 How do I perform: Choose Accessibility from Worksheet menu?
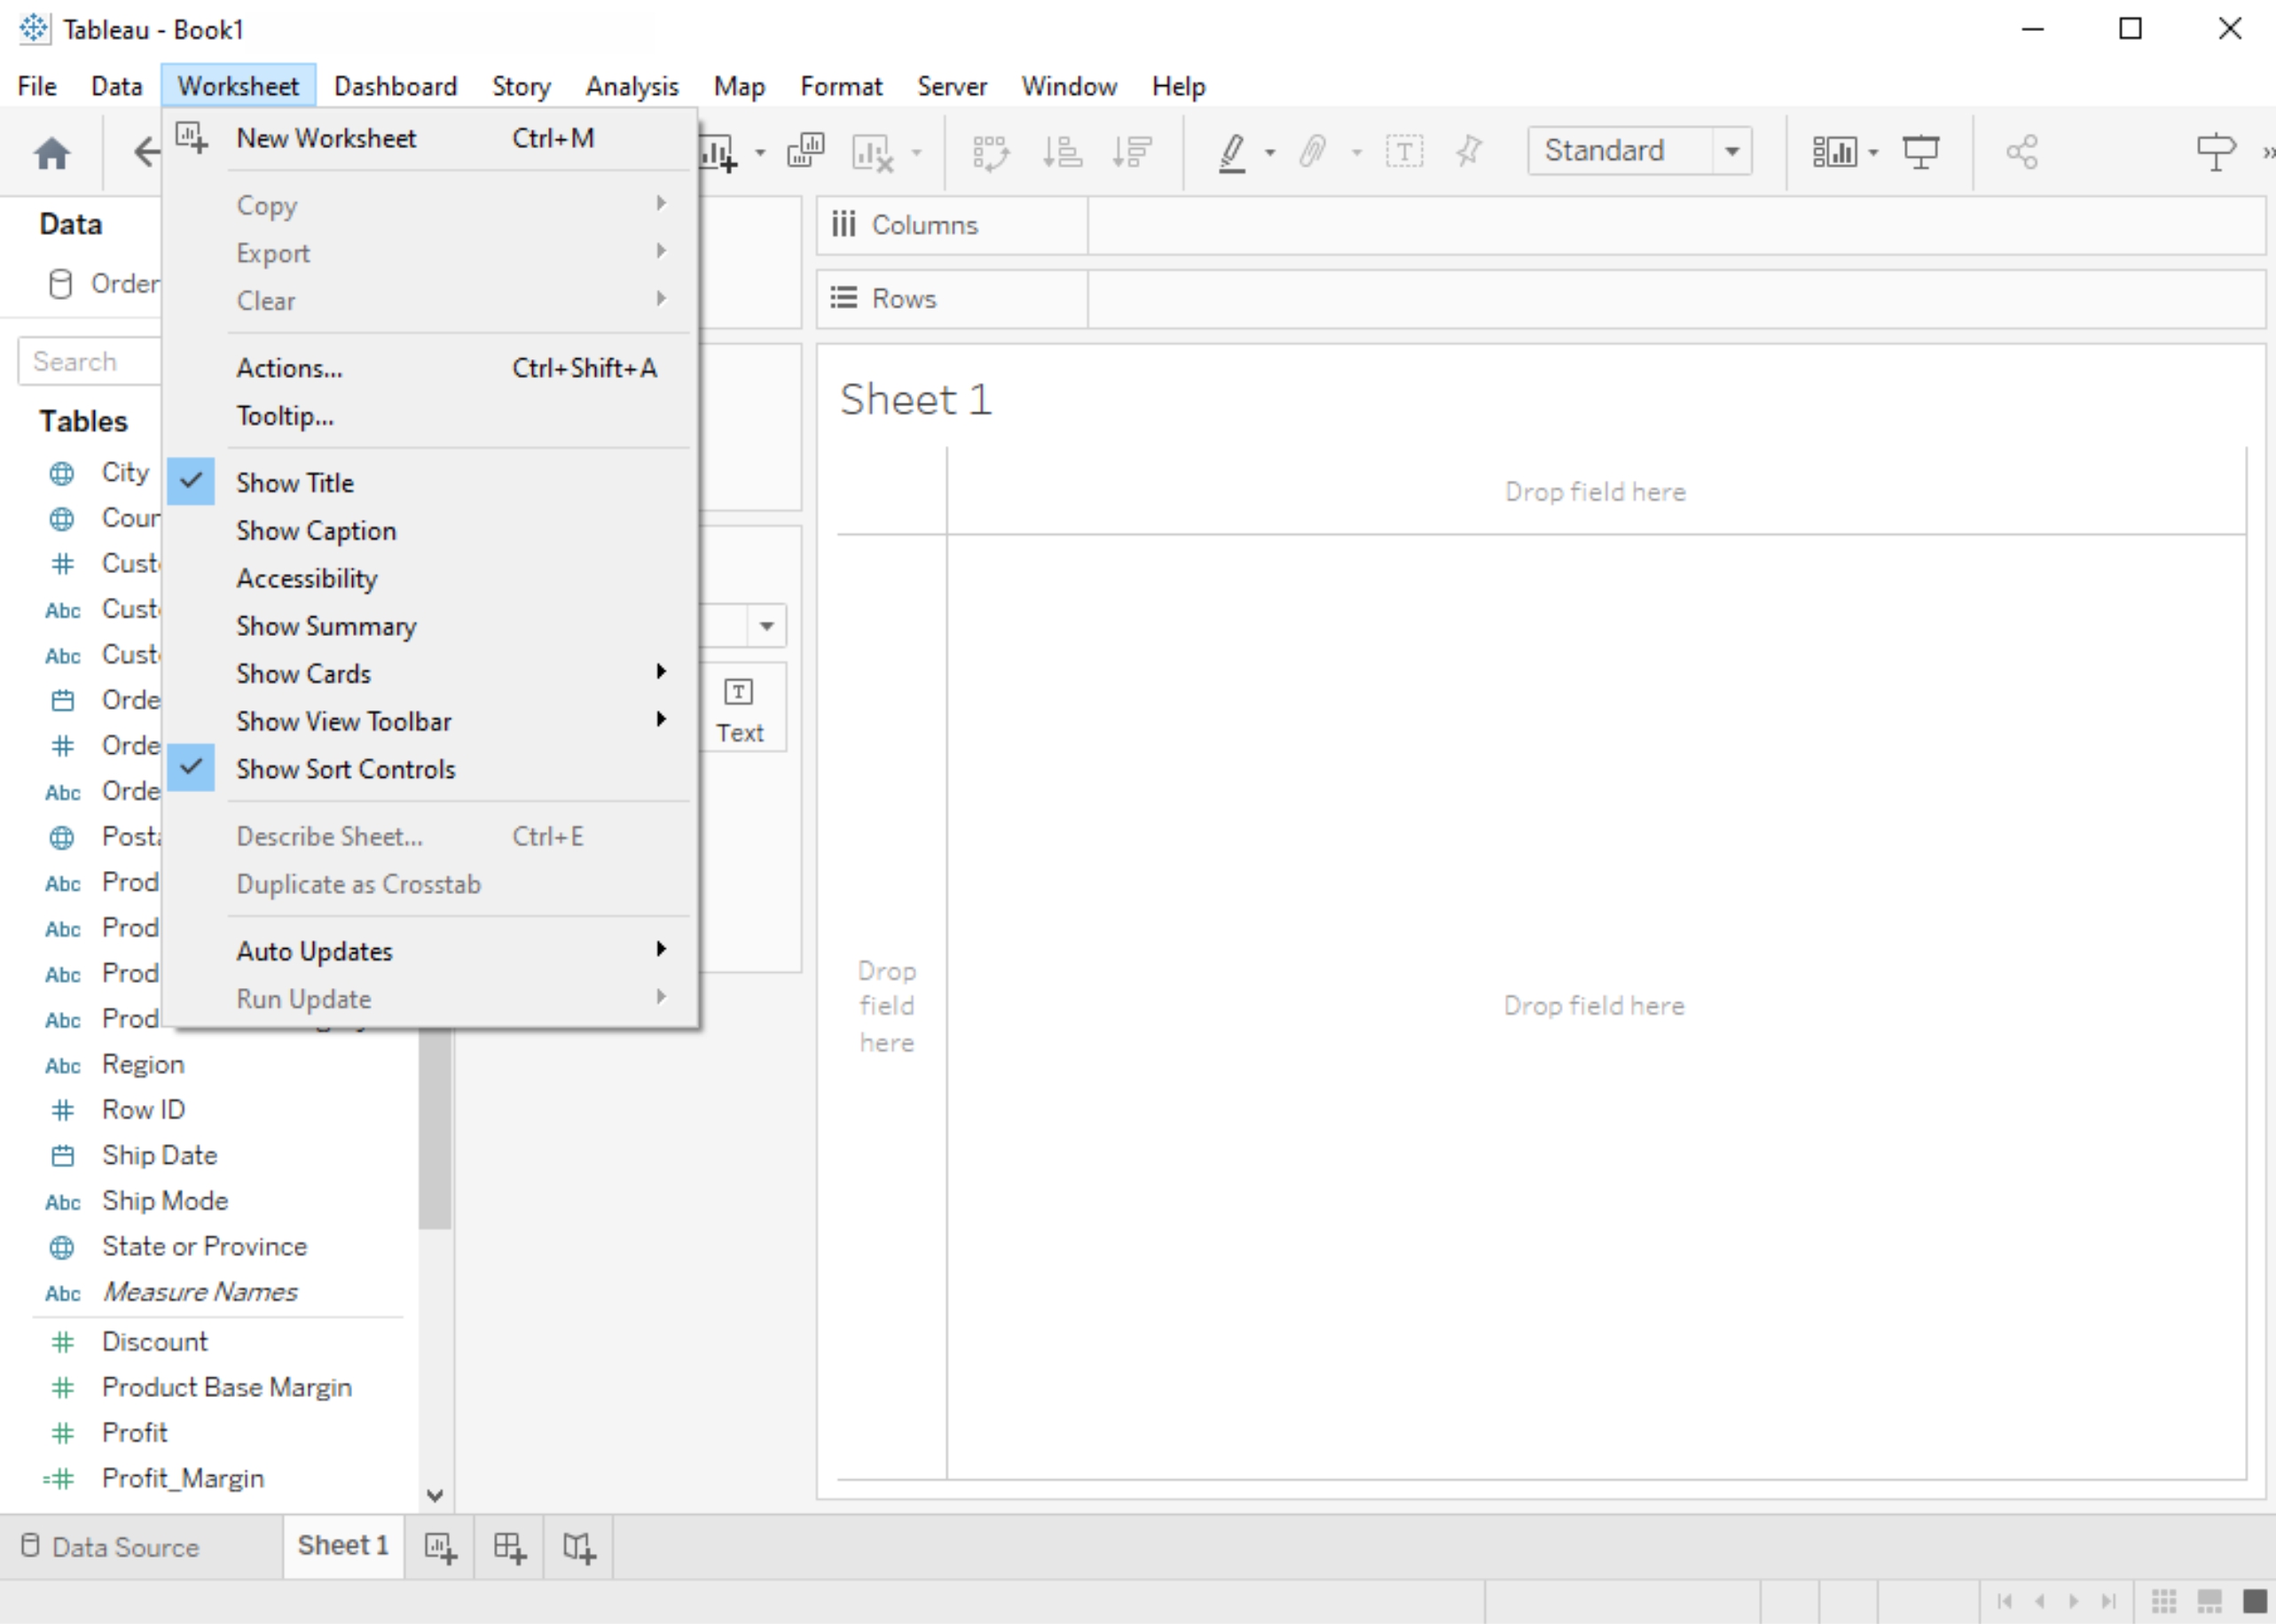click(x=430, y=579)
